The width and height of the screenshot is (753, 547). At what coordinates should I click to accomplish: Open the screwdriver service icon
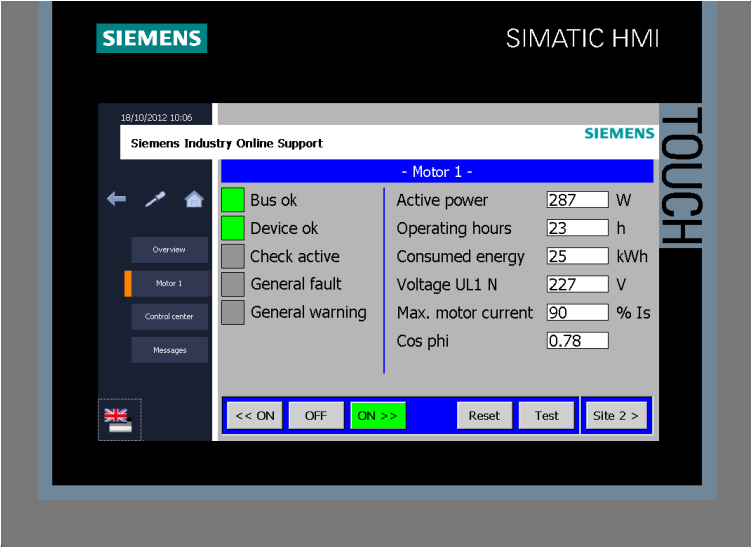[x=155, y=199]
